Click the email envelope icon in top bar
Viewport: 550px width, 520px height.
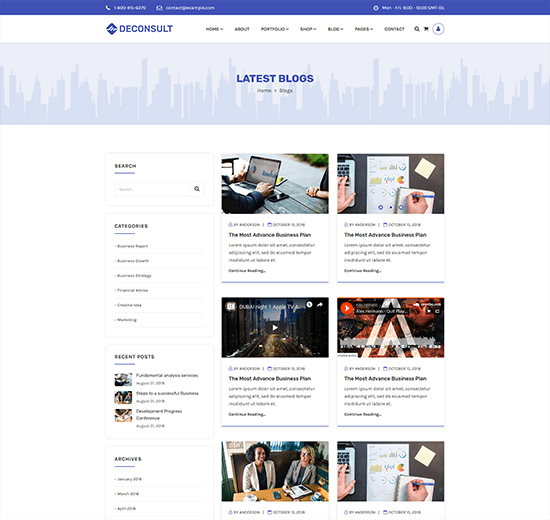tap(159, 8)
